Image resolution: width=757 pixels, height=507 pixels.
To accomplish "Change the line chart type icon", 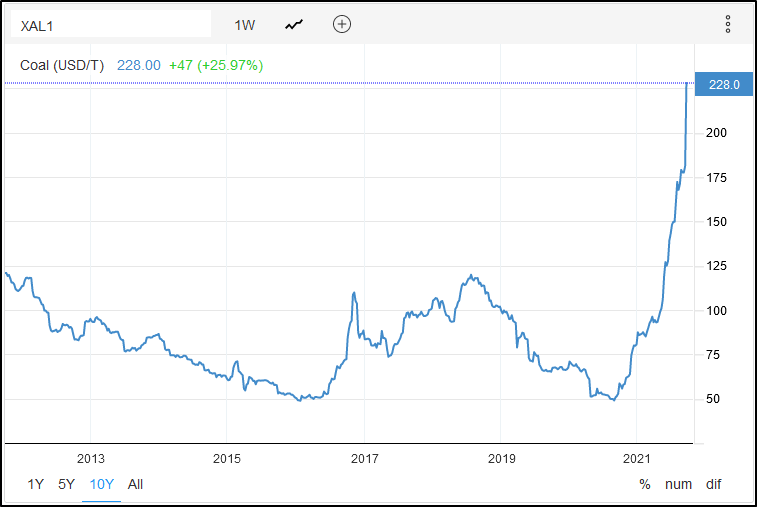I will coord(294,25).
